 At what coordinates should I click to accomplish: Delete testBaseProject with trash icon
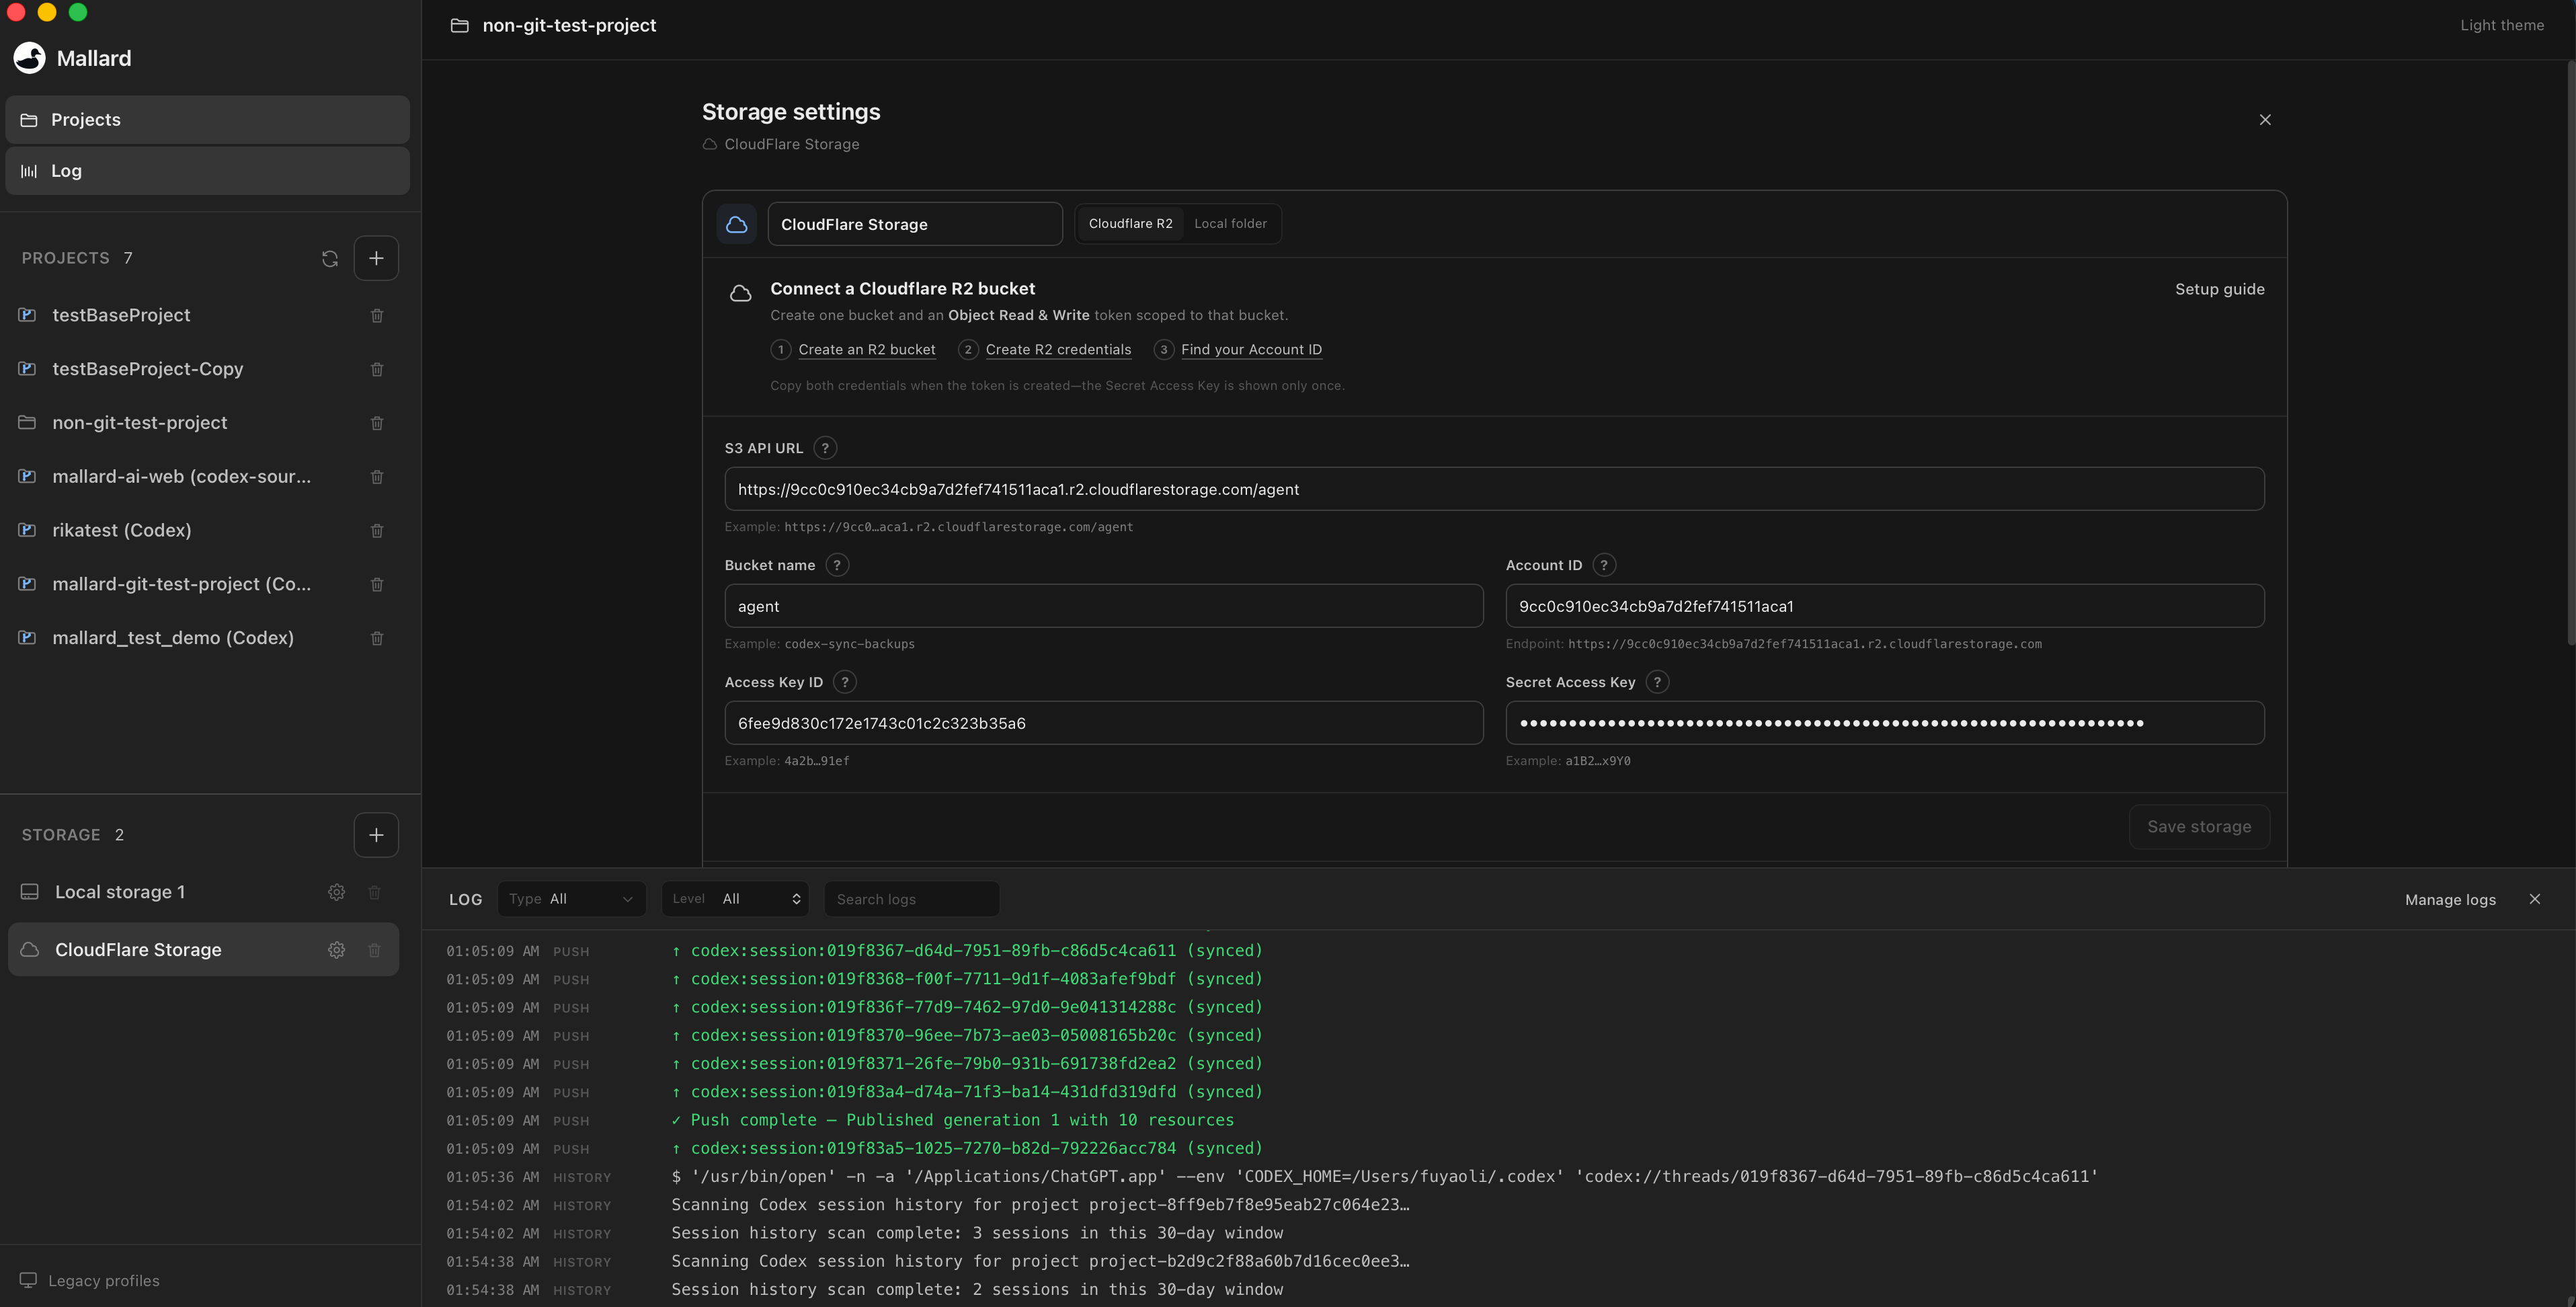pos(377,315)
